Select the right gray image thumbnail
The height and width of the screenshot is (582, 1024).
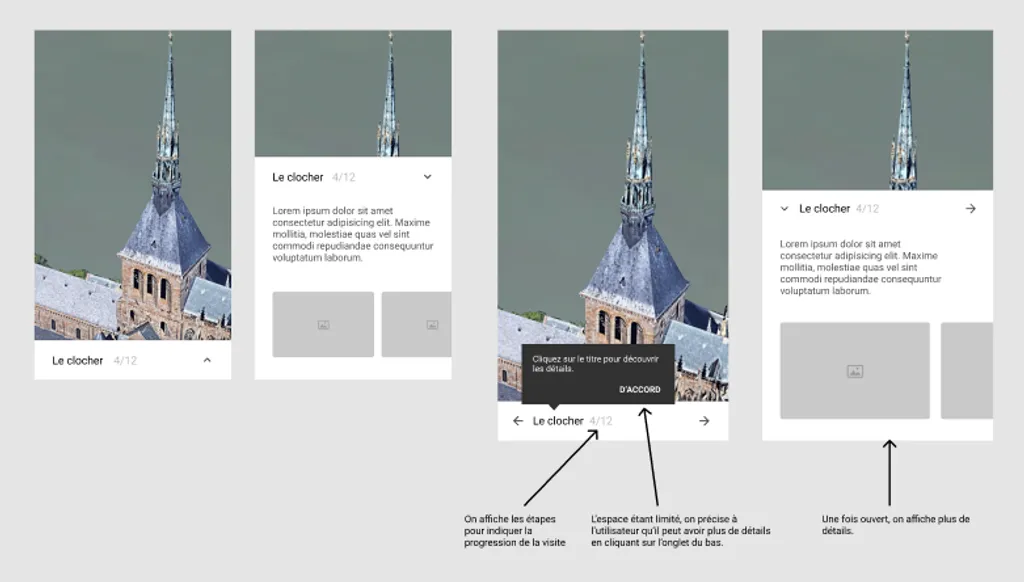point(418,323)
